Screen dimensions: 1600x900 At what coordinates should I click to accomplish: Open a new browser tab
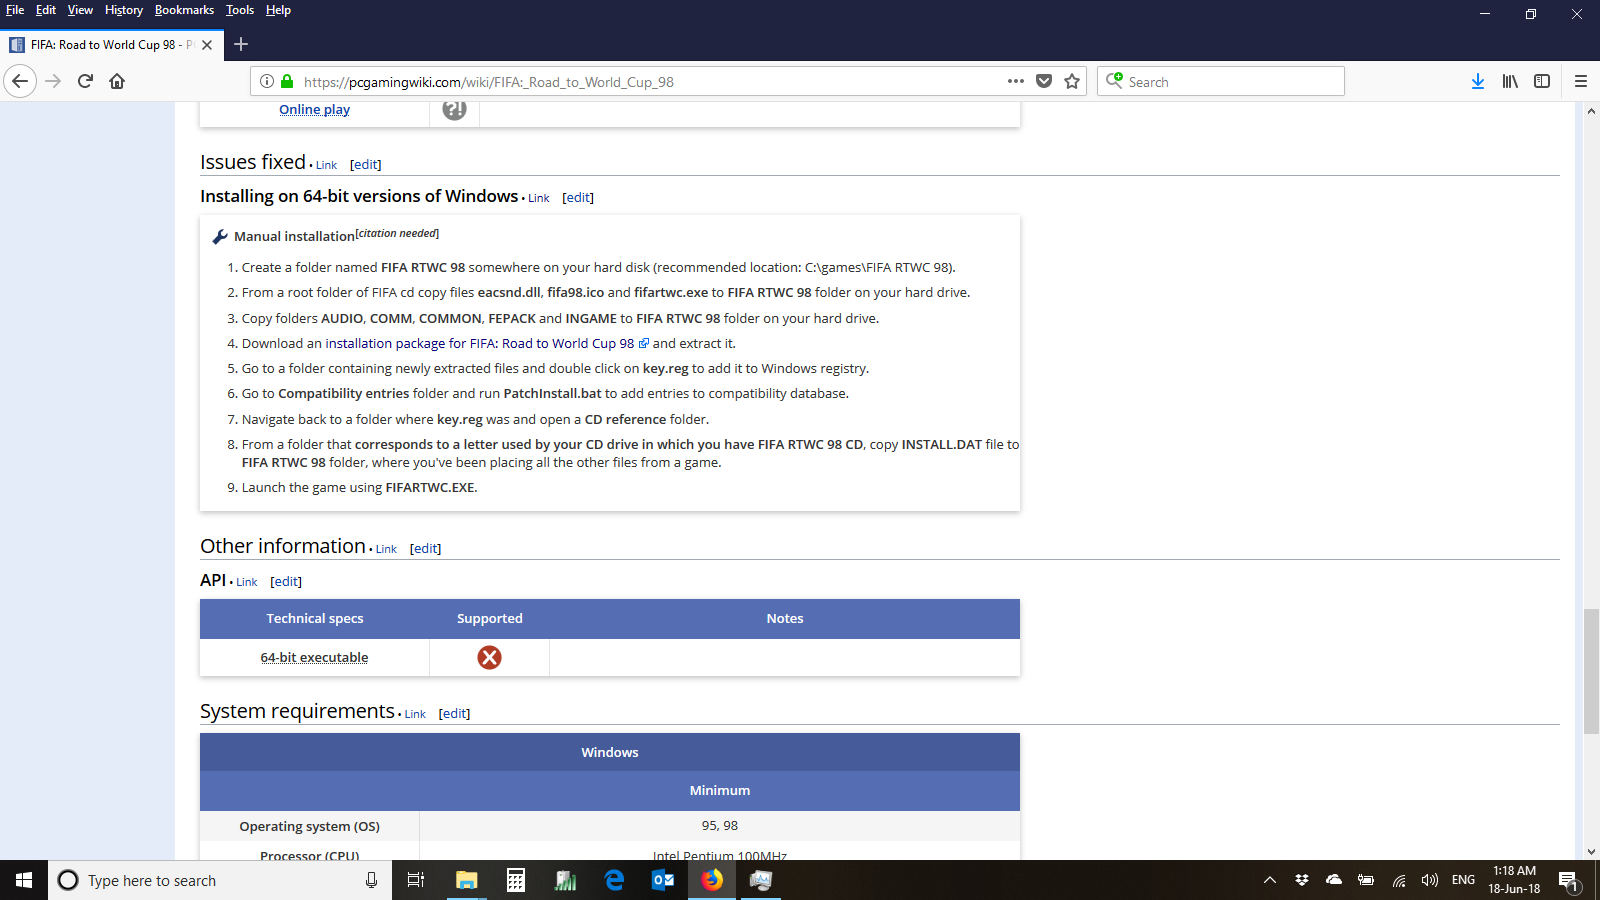point(241,44)
